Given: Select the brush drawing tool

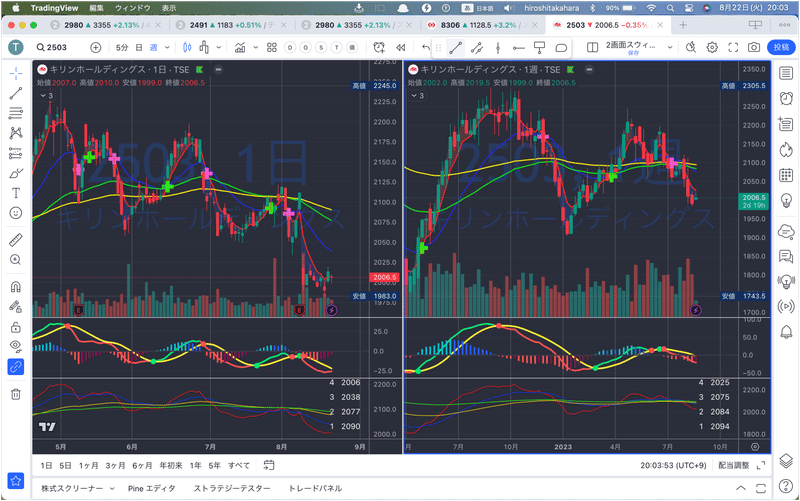Looking at the screenshot, I should [16, 173].
